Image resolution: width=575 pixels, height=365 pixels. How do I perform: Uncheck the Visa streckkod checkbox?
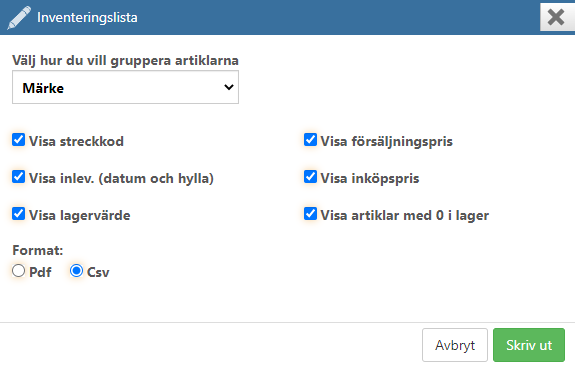(18, 140)
